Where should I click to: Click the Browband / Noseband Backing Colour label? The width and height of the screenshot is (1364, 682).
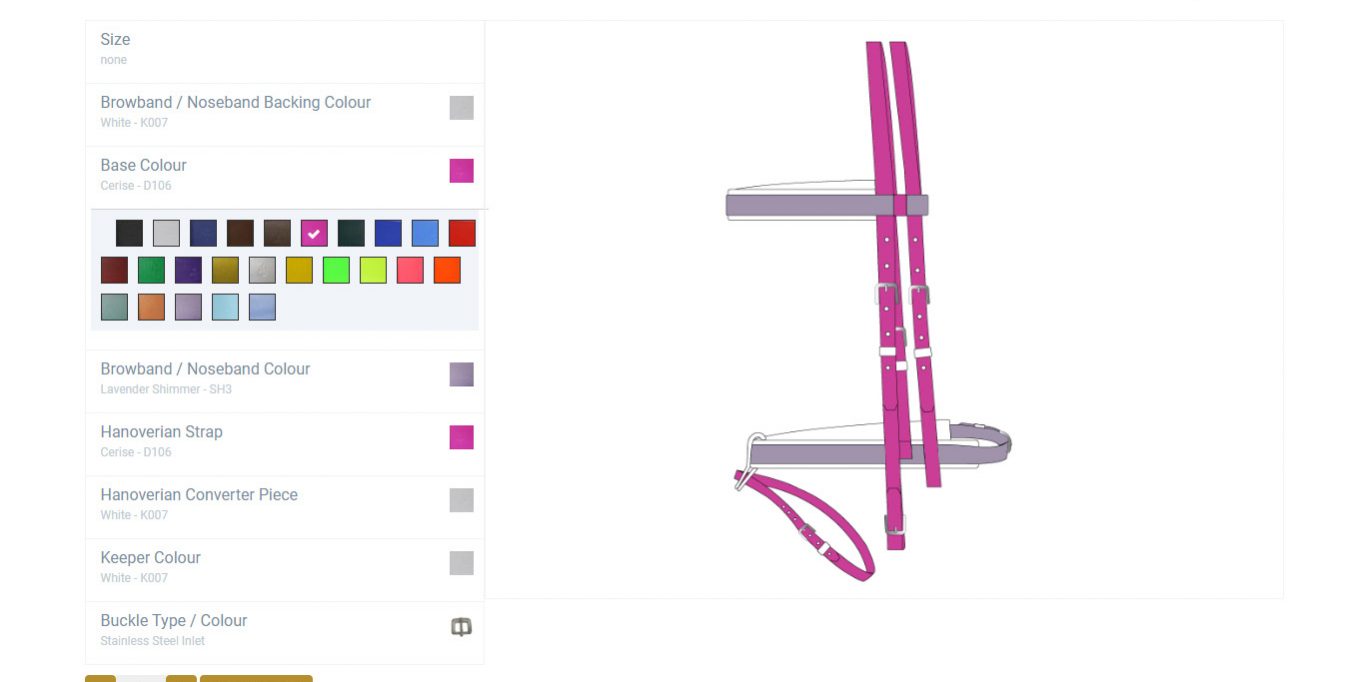tap(236, 103)
